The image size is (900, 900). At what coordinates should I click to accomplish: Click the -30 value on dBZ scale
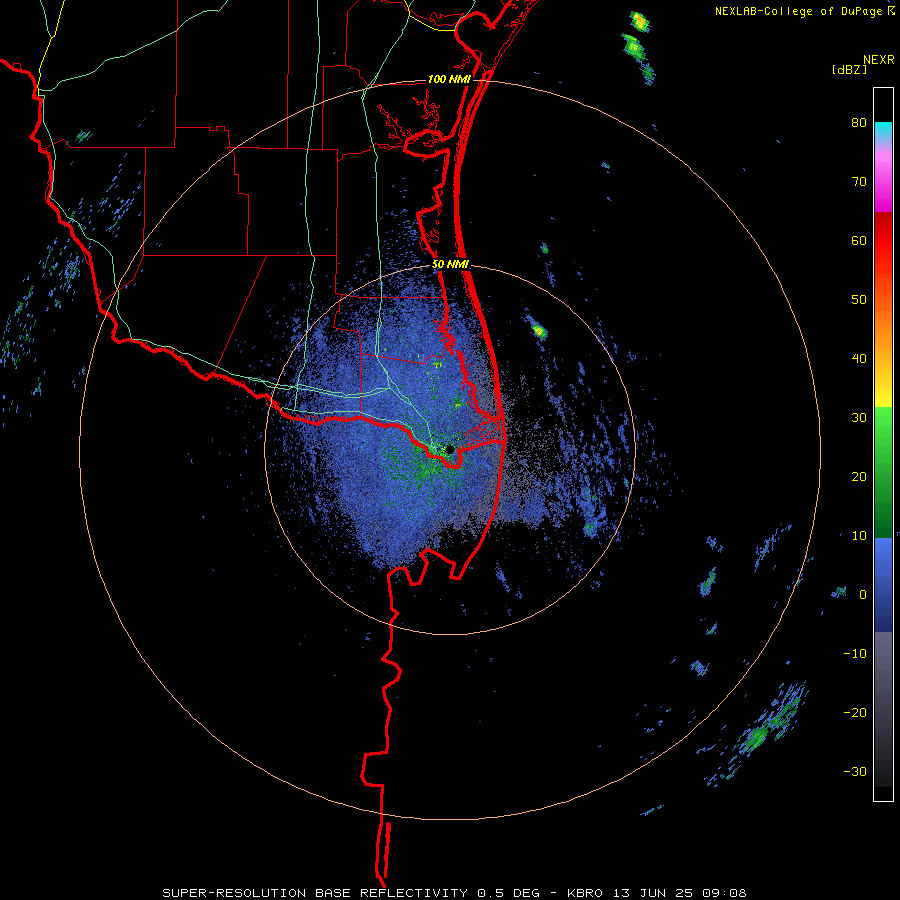tap(855, 771)
